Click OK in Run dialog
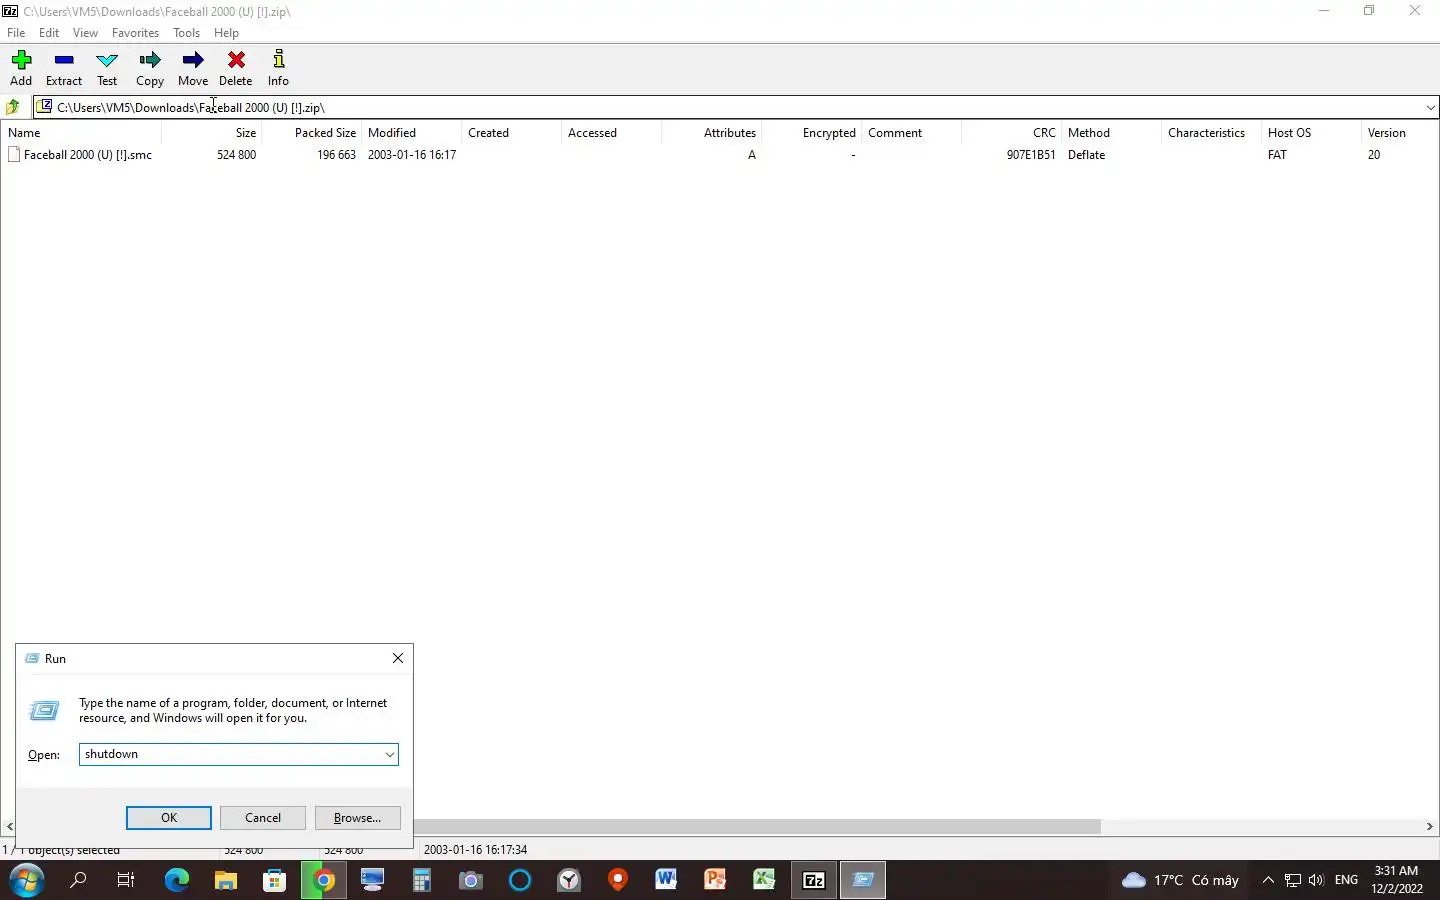 click(x=169, y=818)
